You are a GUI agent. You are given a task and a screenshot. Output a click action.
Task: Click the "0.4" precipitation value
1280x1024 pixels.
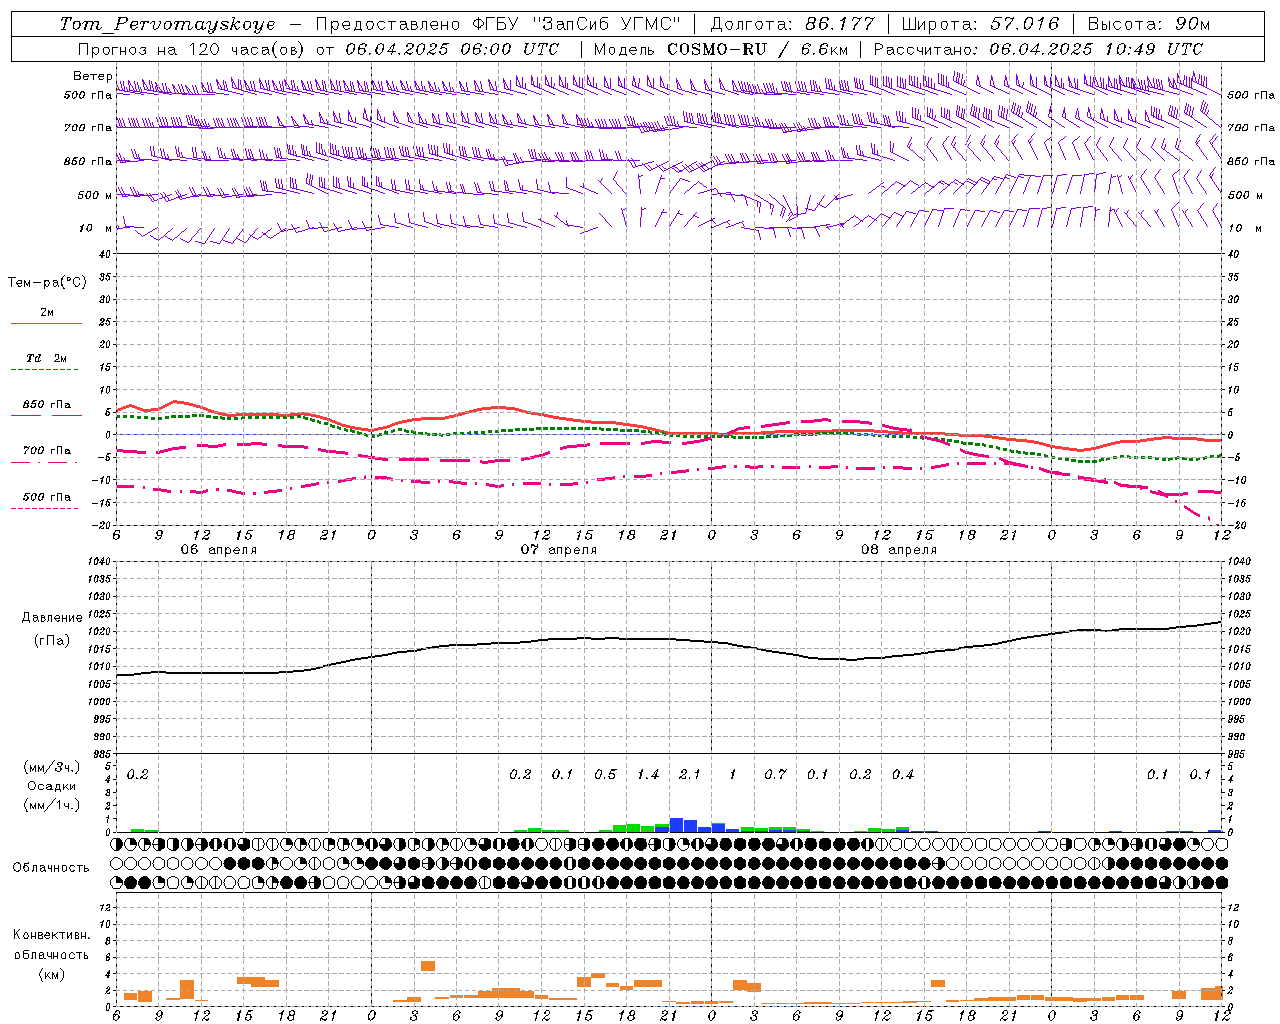pyautogui.click(x=903, y=775)
